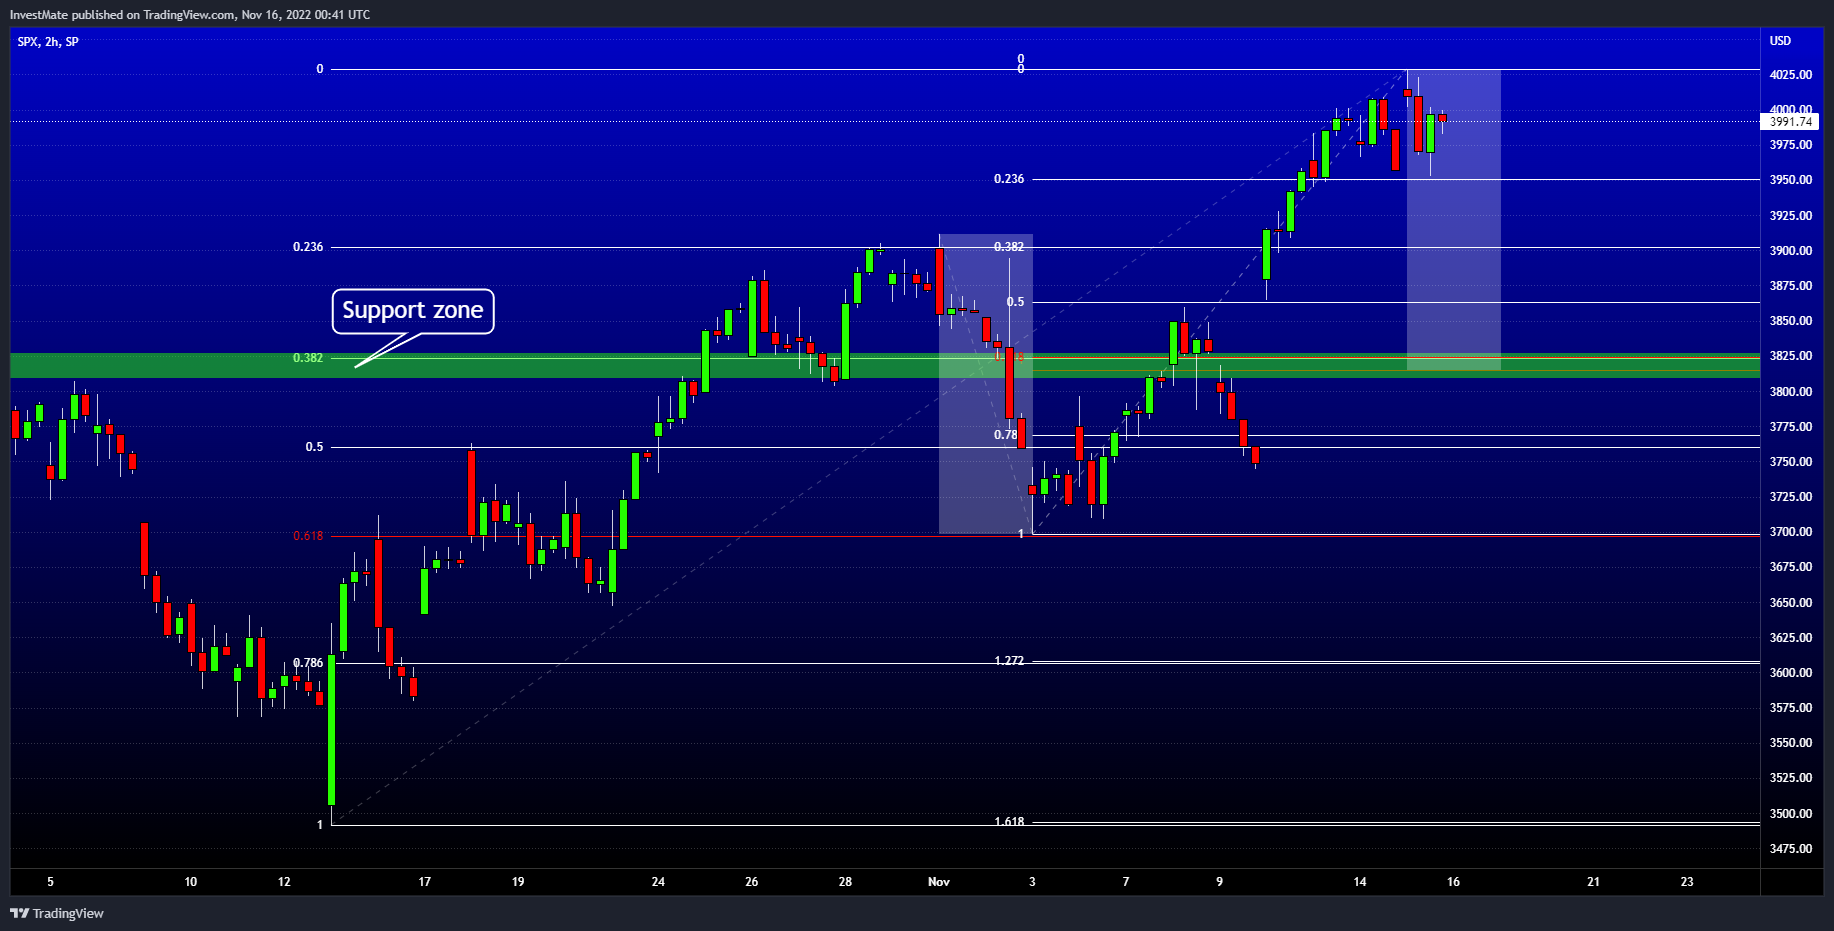1834x931 pixels.
Task: Click date 21 on the time axis
Action: coord(1593,882)
